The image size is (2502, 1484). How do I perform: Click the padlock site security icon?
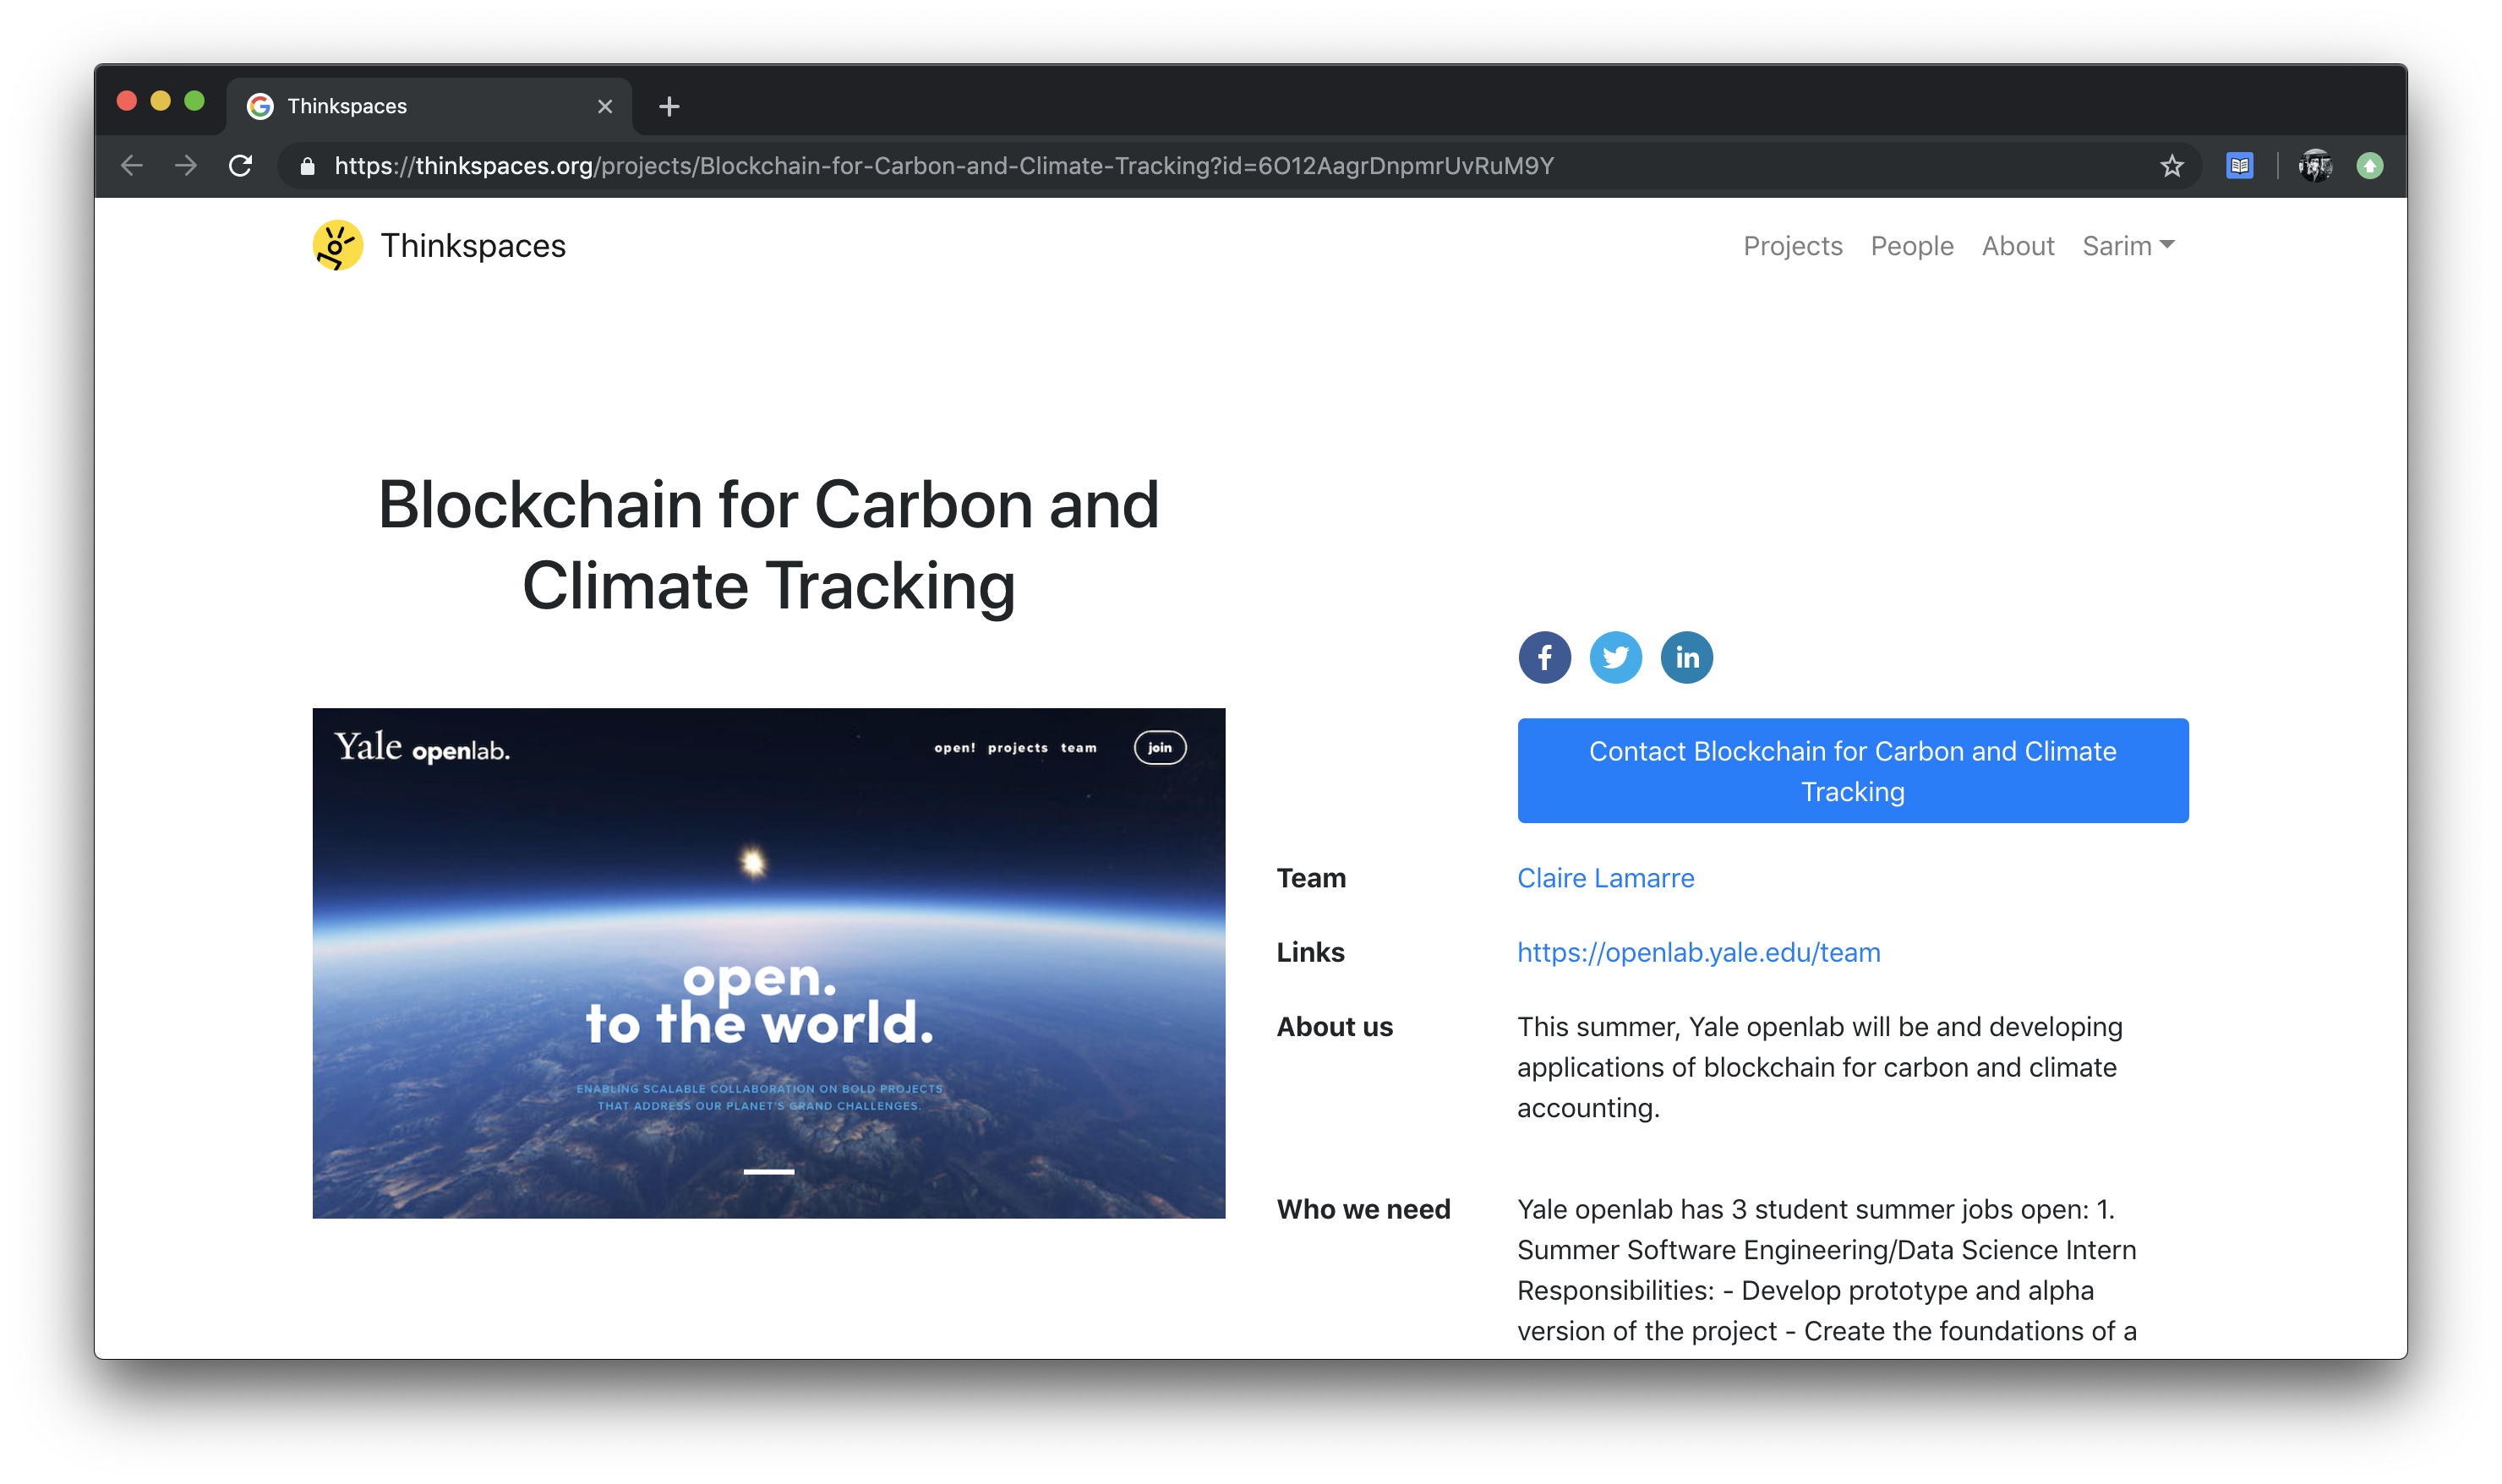point(308,166)
